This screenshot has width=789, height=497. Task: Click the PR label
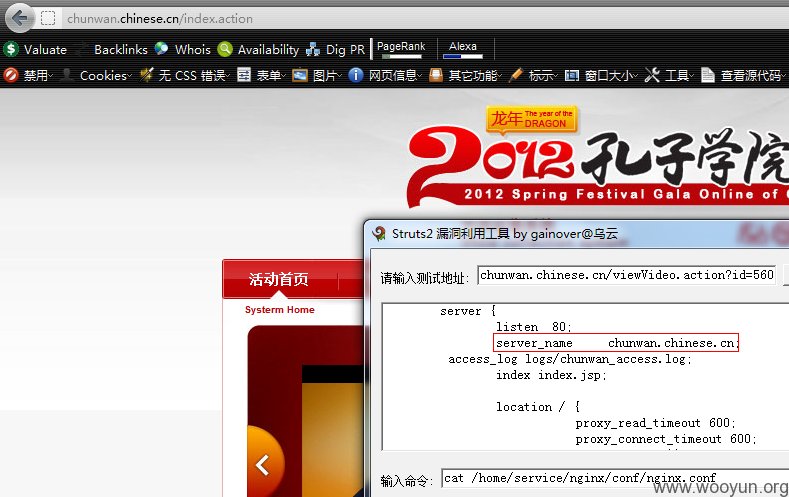pos(357,49)
